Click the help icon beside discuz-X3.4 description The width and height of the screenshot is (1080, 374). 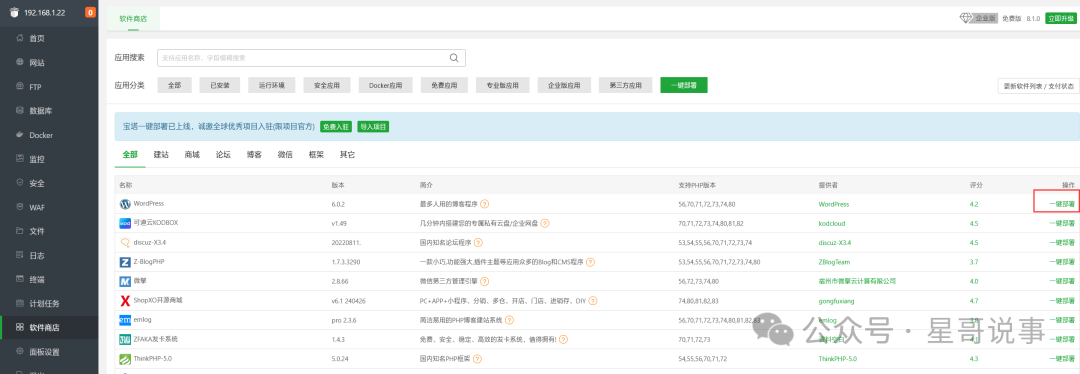(478, 242)
